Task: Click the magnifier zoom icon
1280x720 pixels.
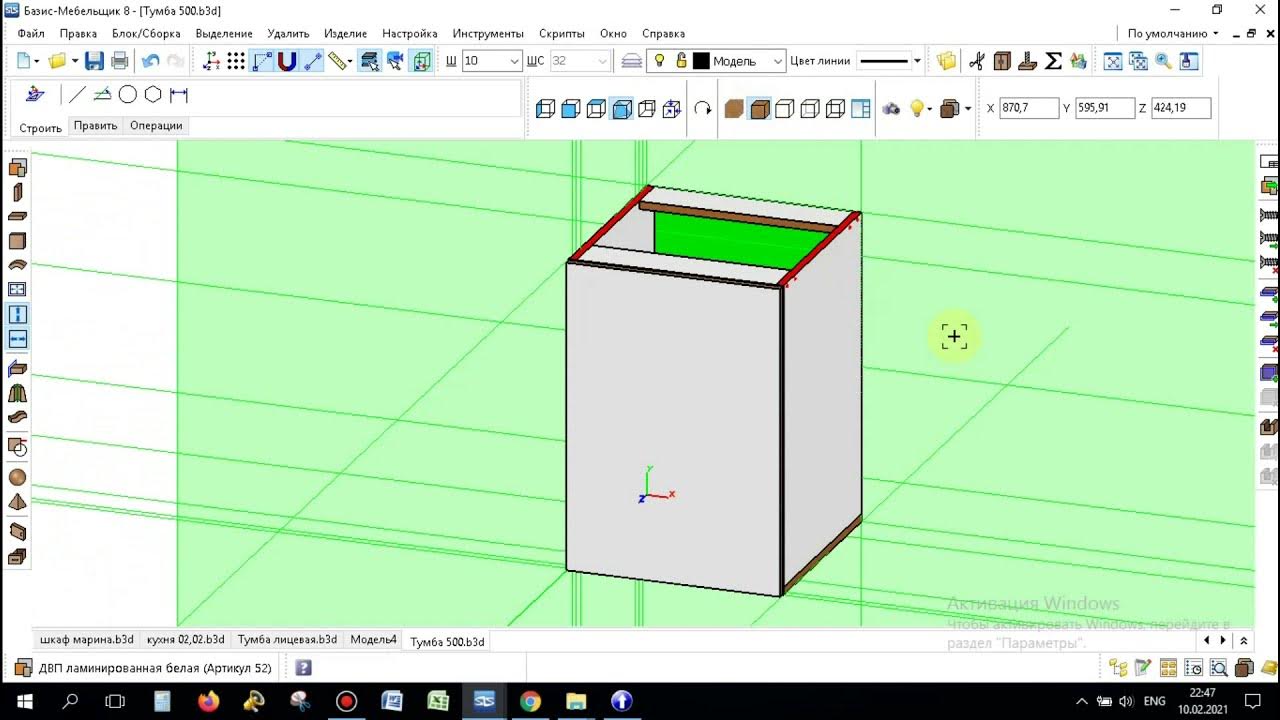Action: pos(1163,61)
